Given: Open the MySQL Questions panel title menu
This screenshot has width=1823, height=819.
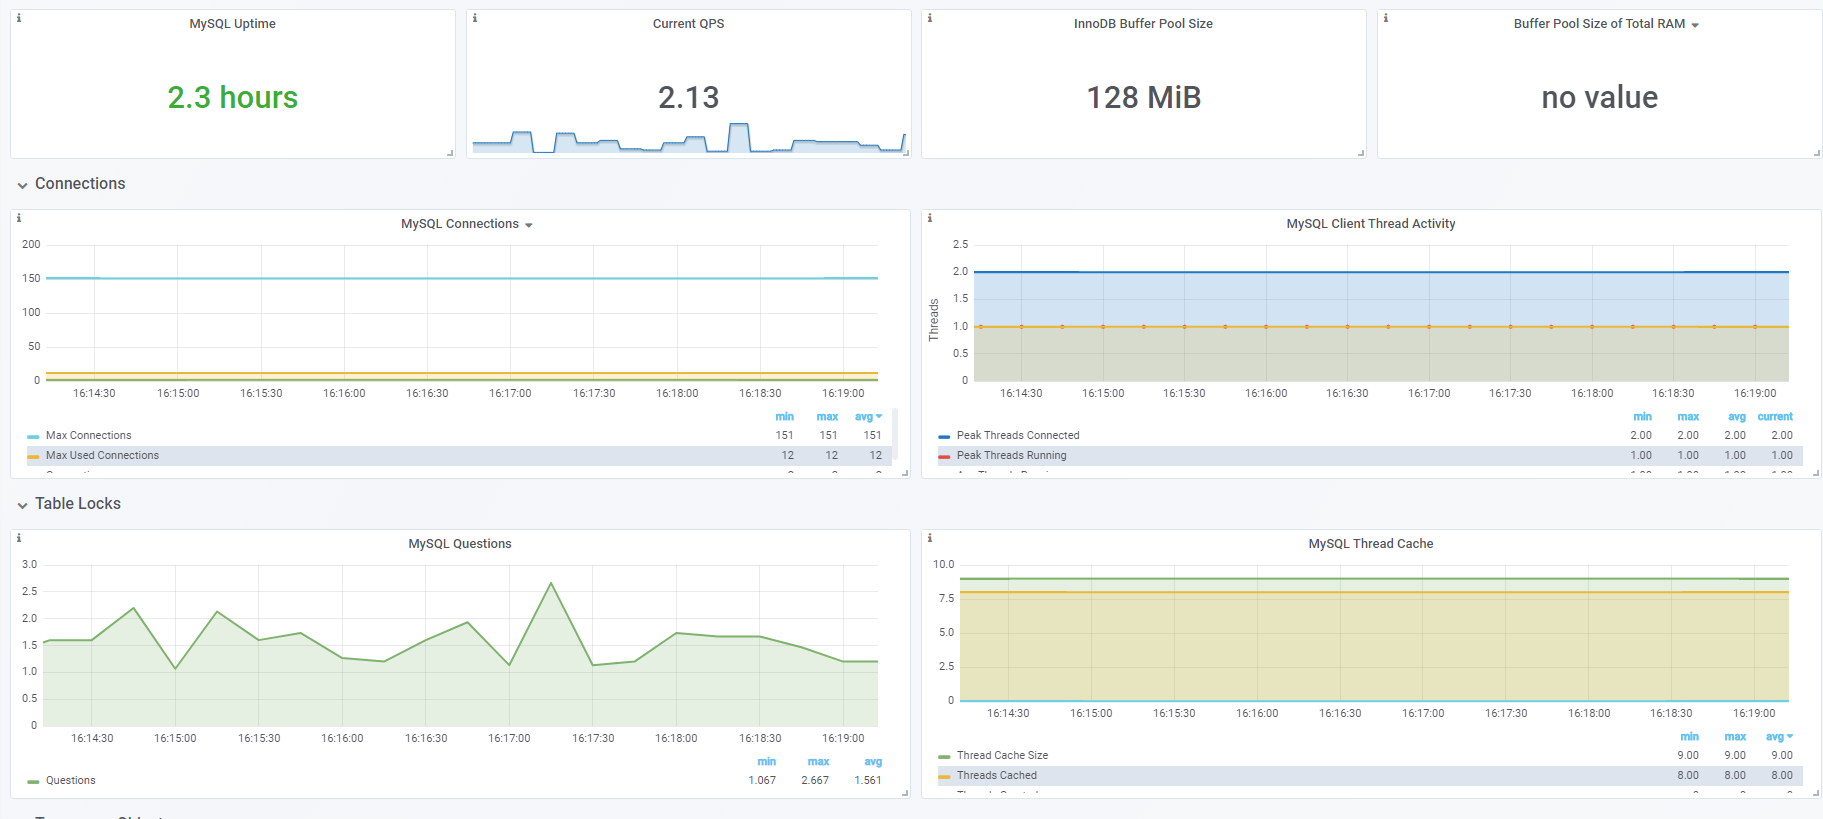Looking at the screenshot, I should (460, 544).
